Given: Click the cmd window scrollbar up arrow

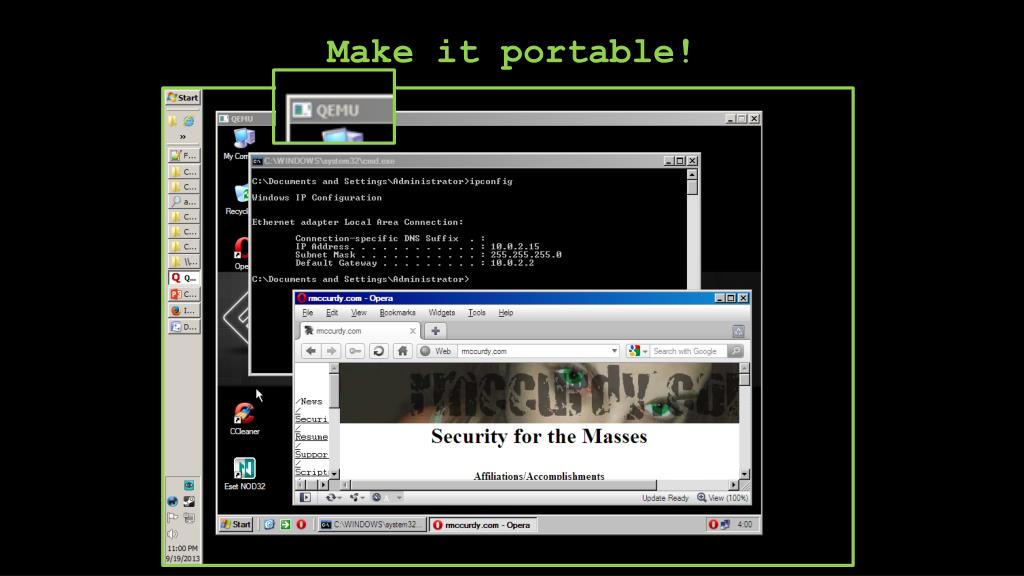Looking at the screenshot, I should [x=692, y=174].
